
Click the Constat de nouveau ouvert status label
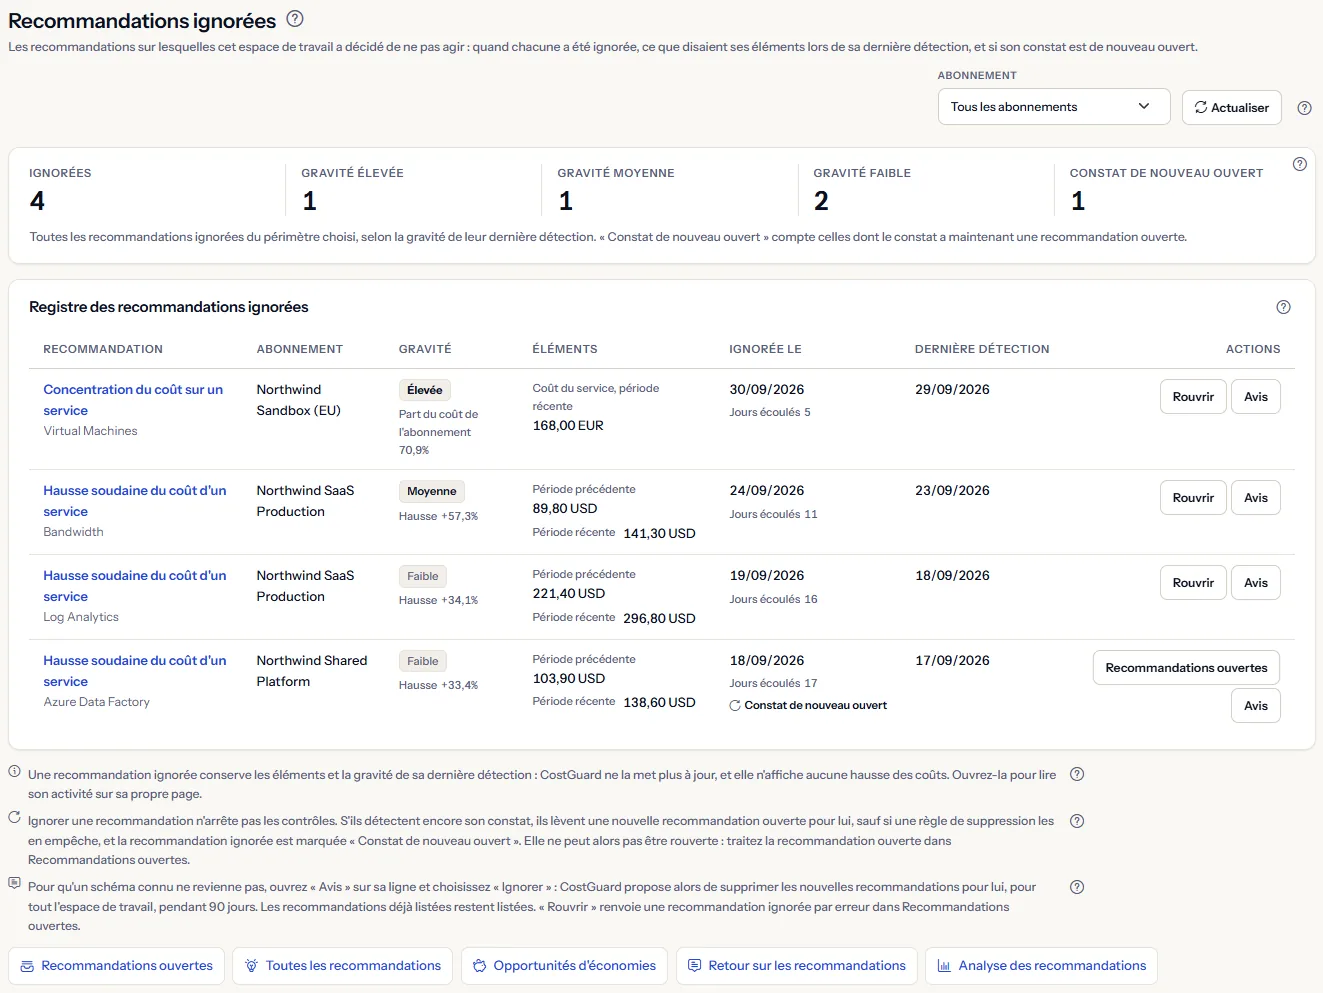tap(808, 705)
